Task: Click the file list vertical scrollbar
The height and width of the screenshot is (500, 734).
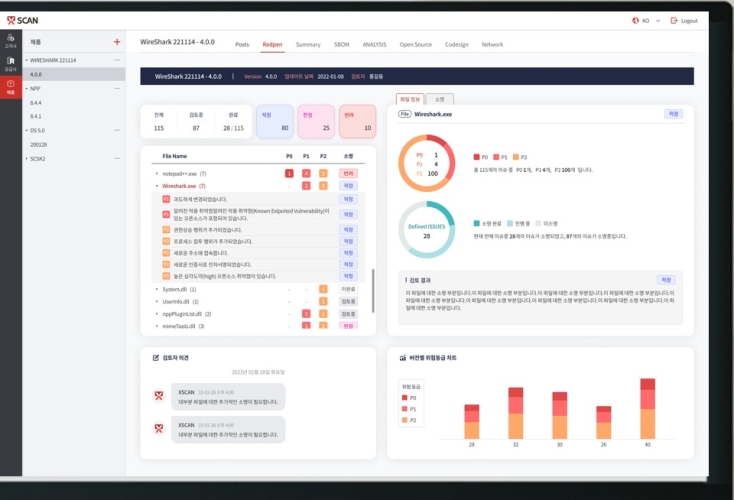Action: click(373, 290)
